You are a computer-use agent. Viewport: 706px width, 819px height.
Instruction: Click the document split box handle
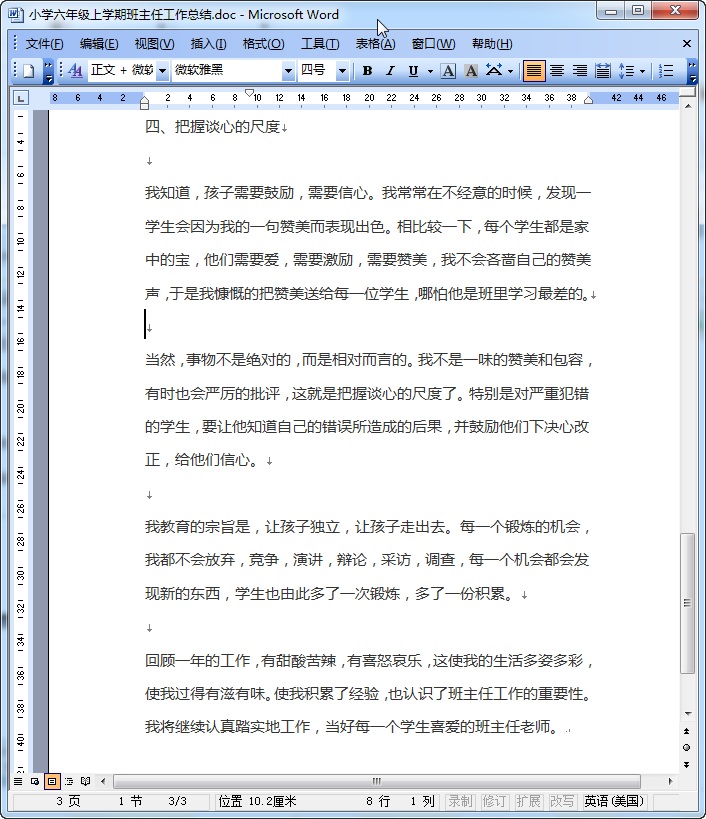(x=688, y=92)
